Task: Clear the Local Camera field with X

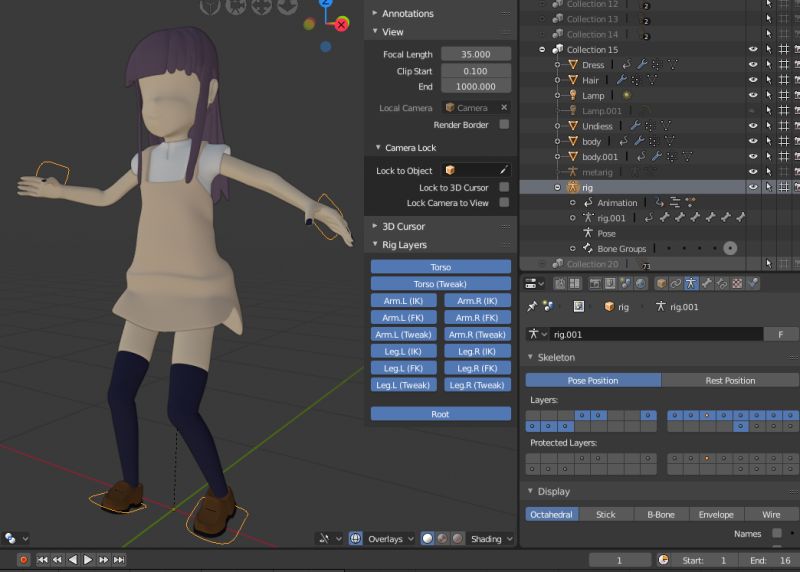Action: [x=504, y=107]
